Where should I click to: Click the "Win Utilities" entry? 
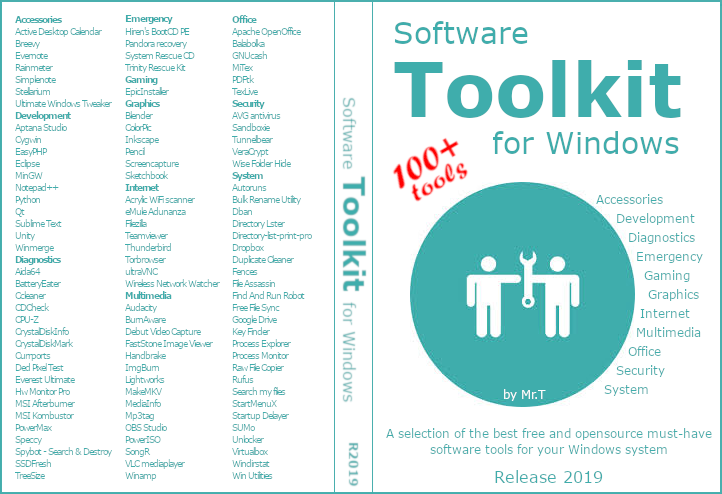[x=252, y=476]
